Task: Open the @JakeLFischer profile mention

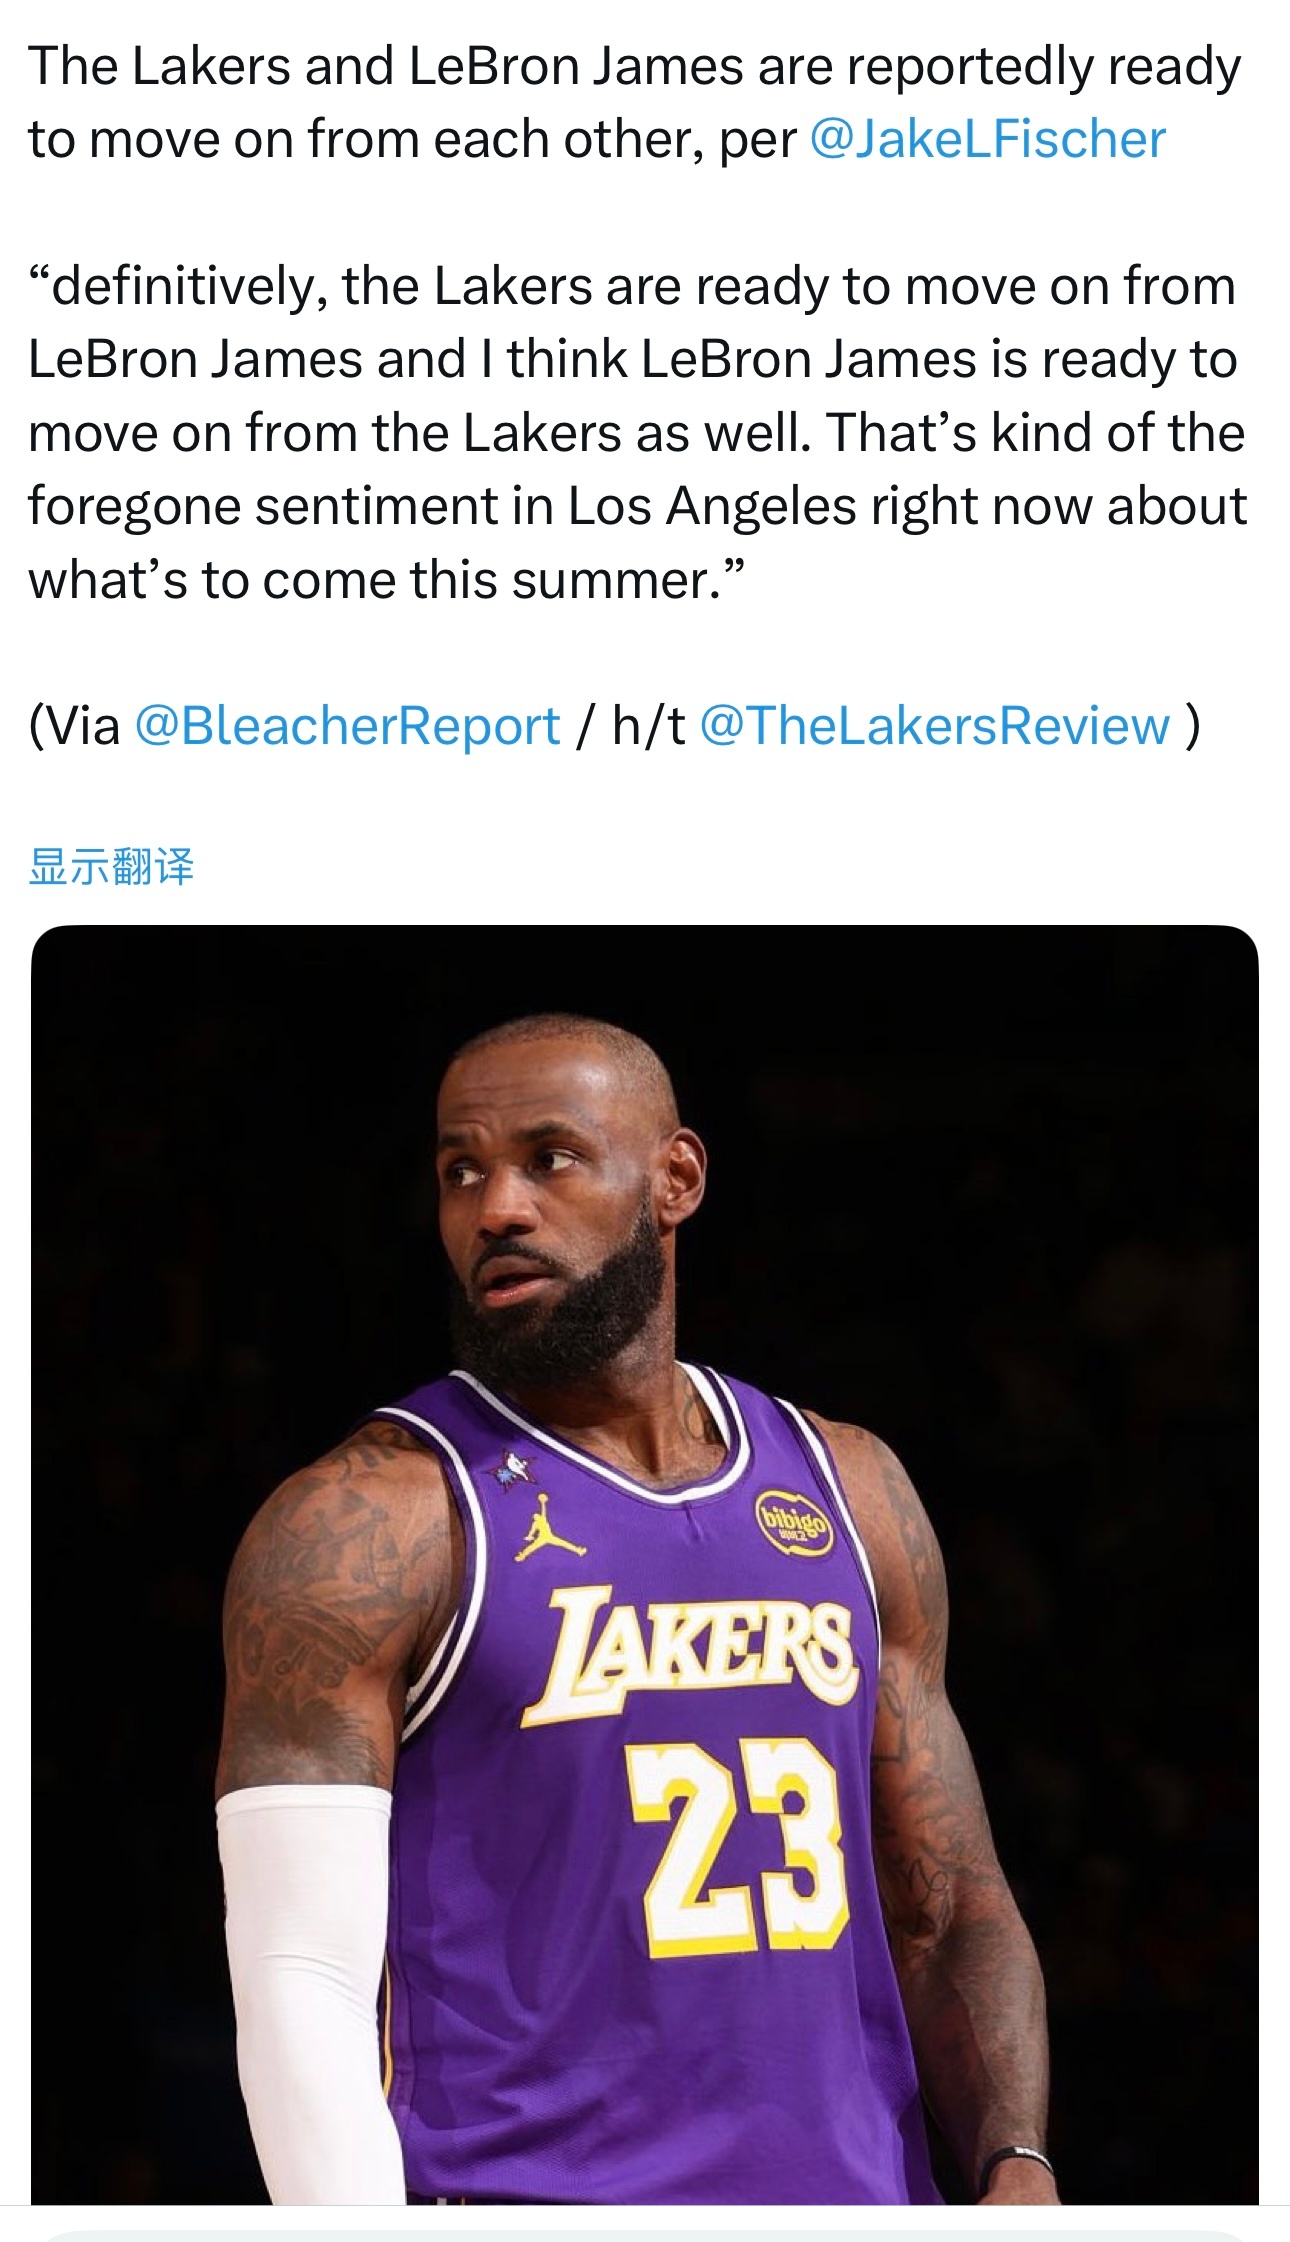Action: pyautogui.click(x=987, y=139)
